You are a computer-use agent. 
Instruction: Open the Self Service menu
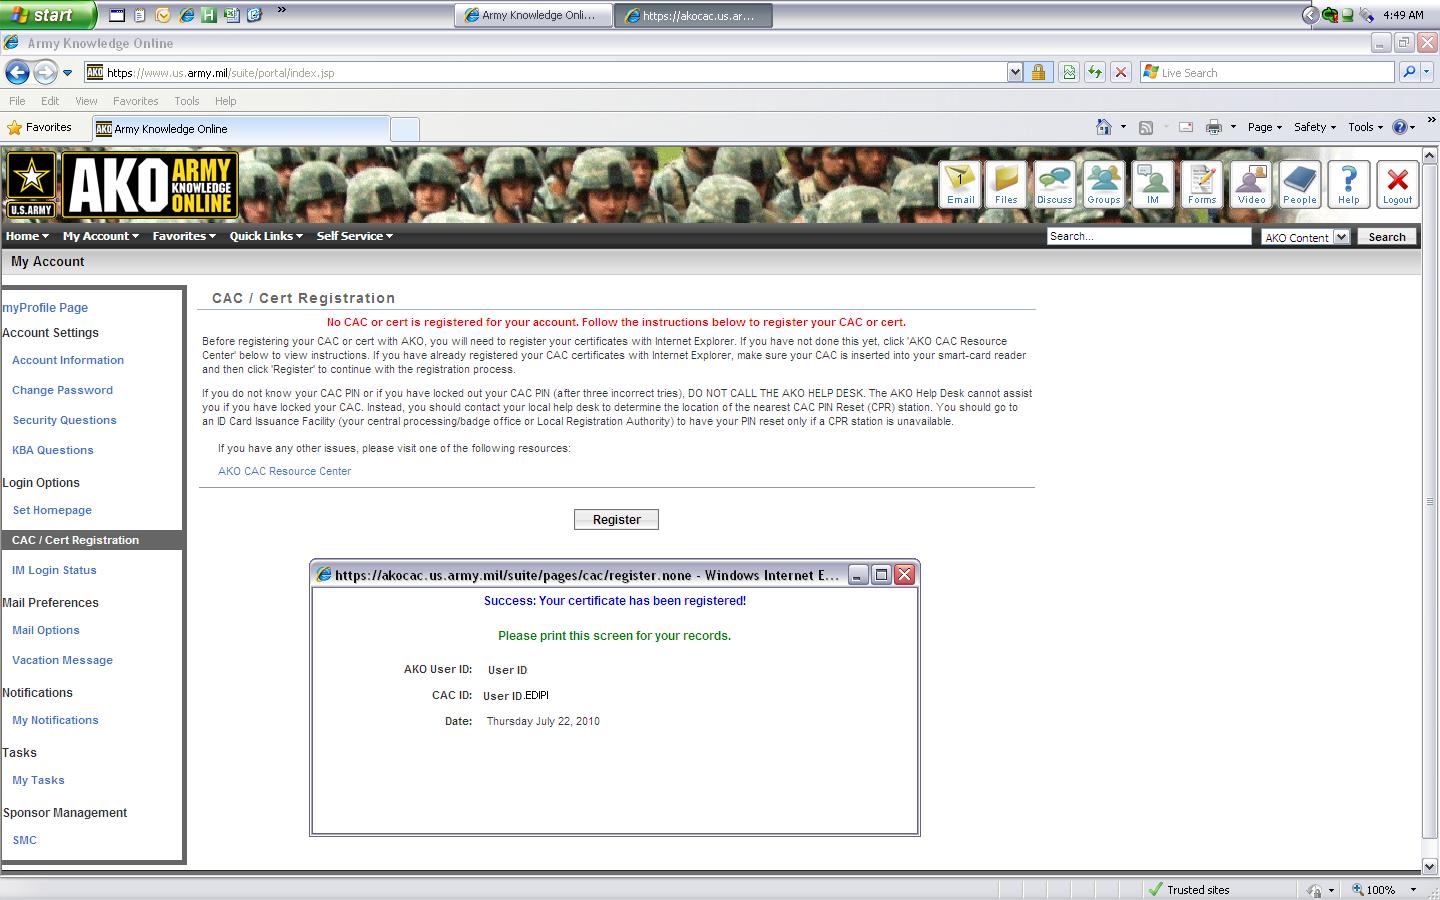pos(354,236)
